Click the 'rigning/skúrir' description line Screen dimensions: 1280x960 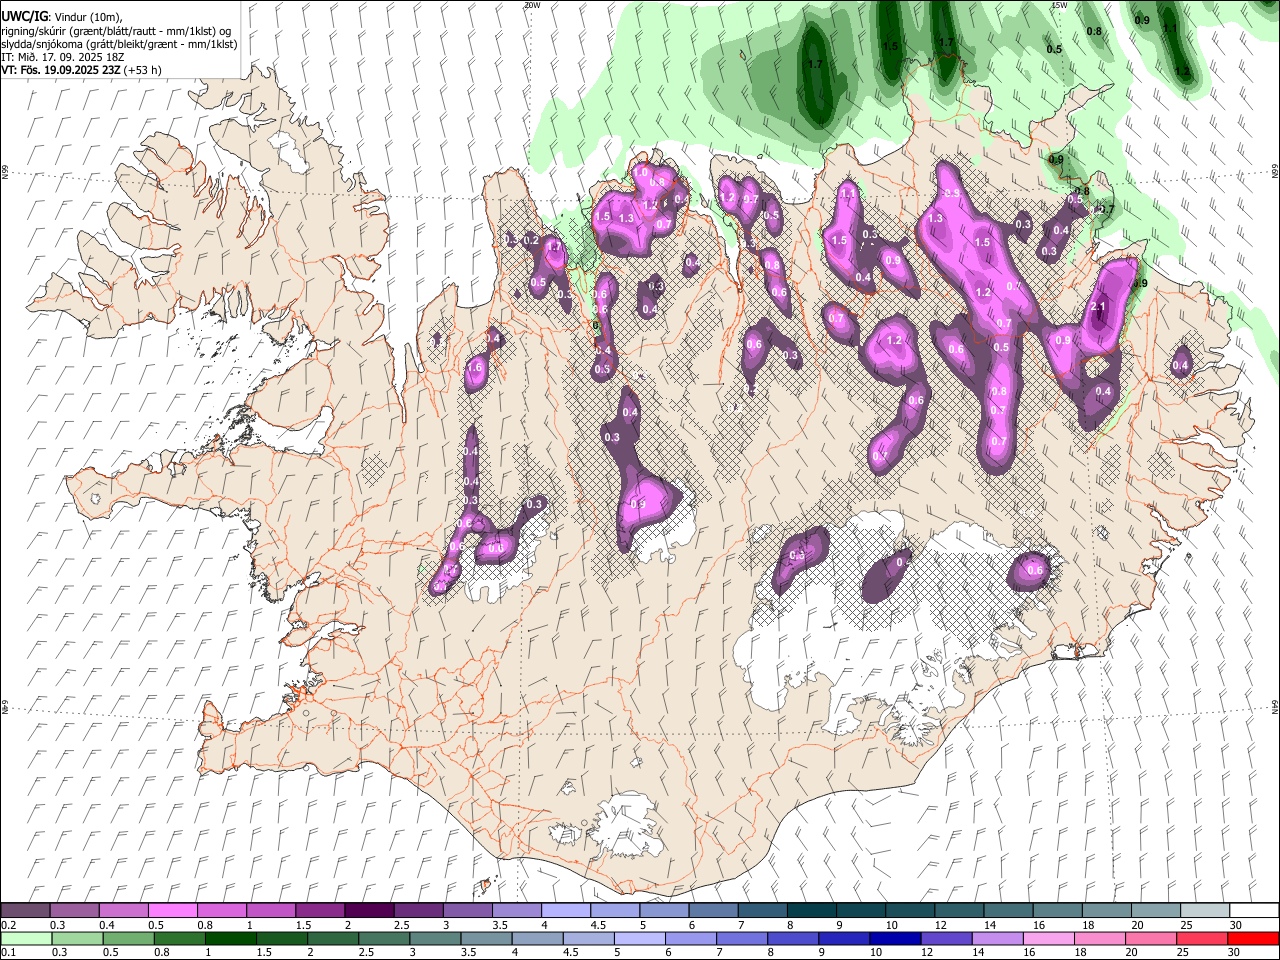click(116, 30)
